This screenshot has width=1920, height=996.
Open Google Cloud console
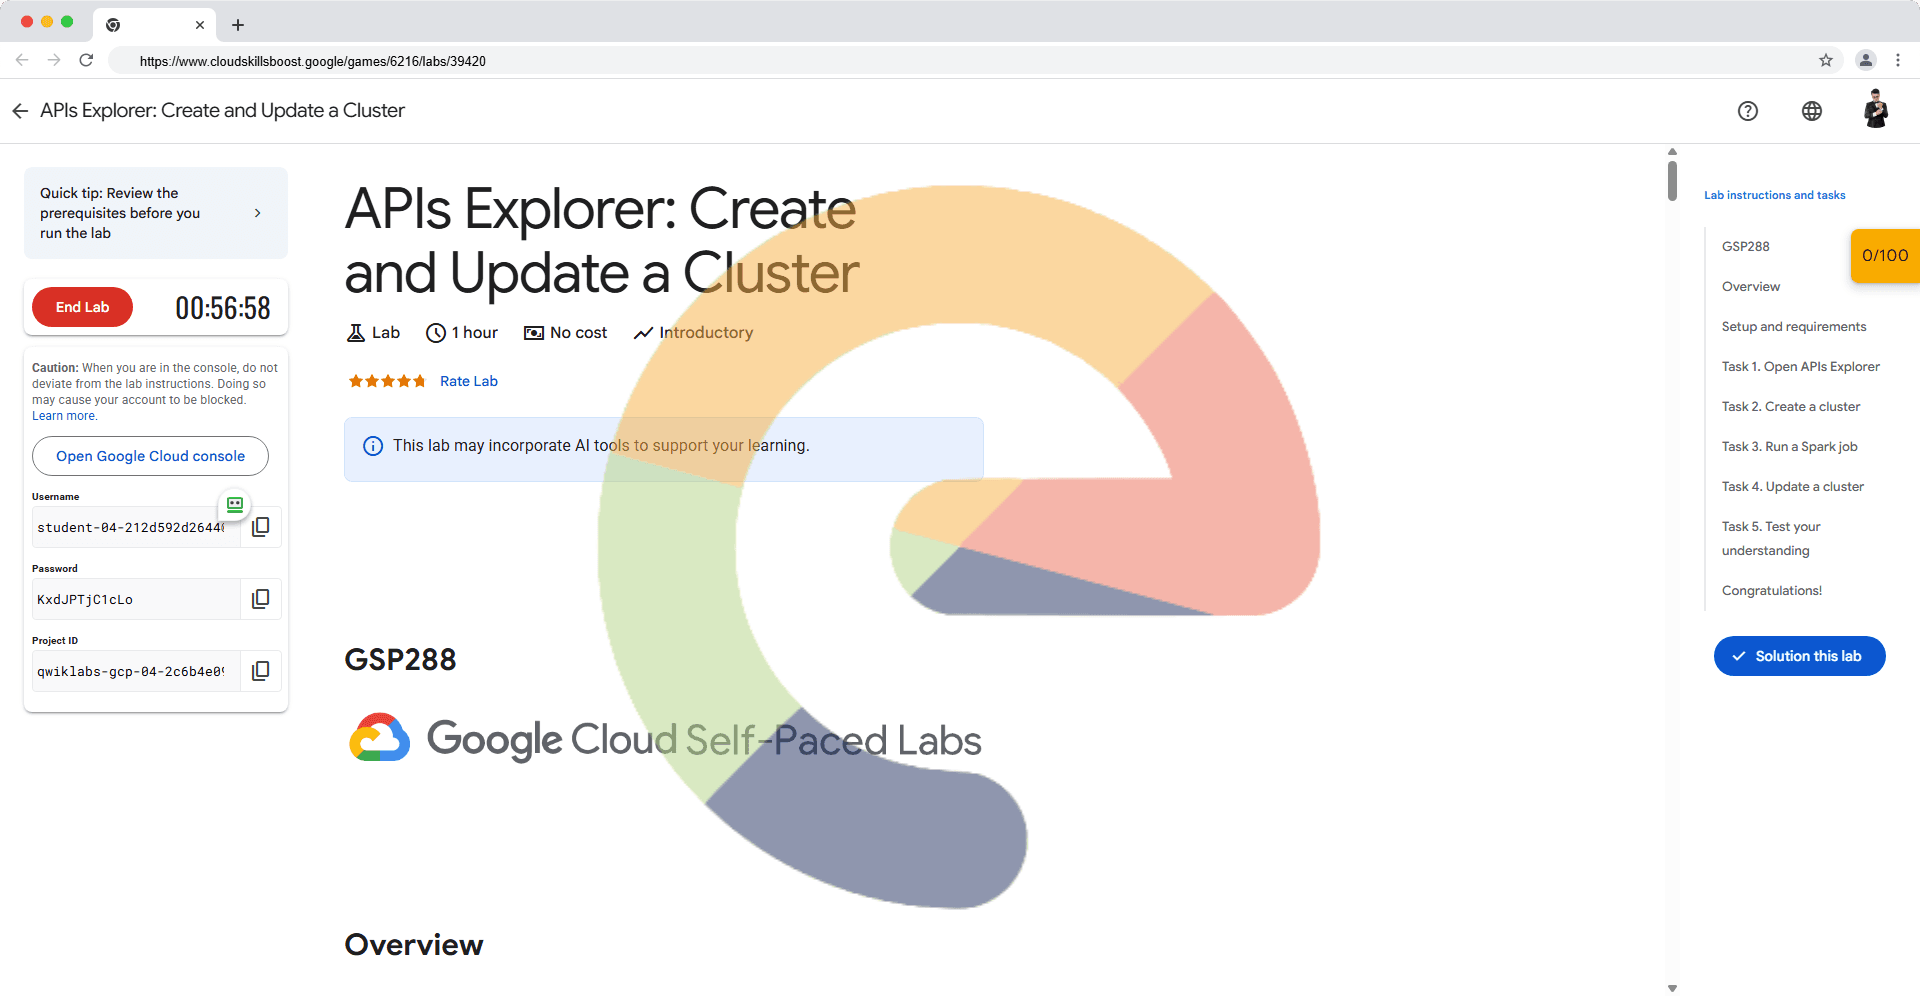pos(150,456)
